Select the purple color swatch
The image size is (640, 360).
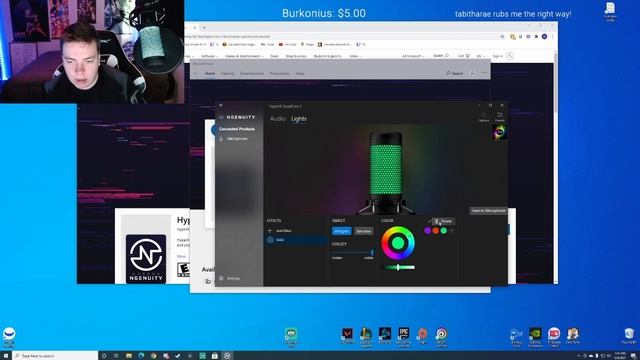click(x=427, y=231)
